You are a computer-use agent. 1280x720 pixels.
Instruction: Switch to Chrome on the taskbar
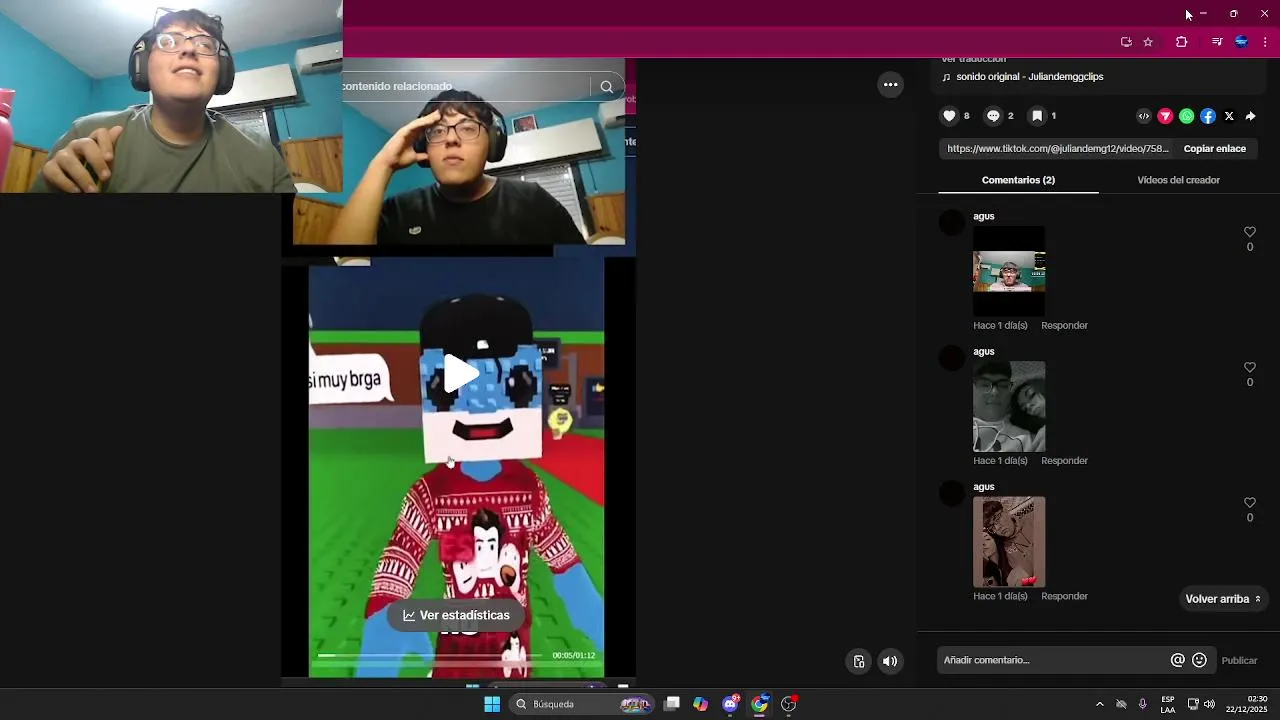click(x=760, y=704)
